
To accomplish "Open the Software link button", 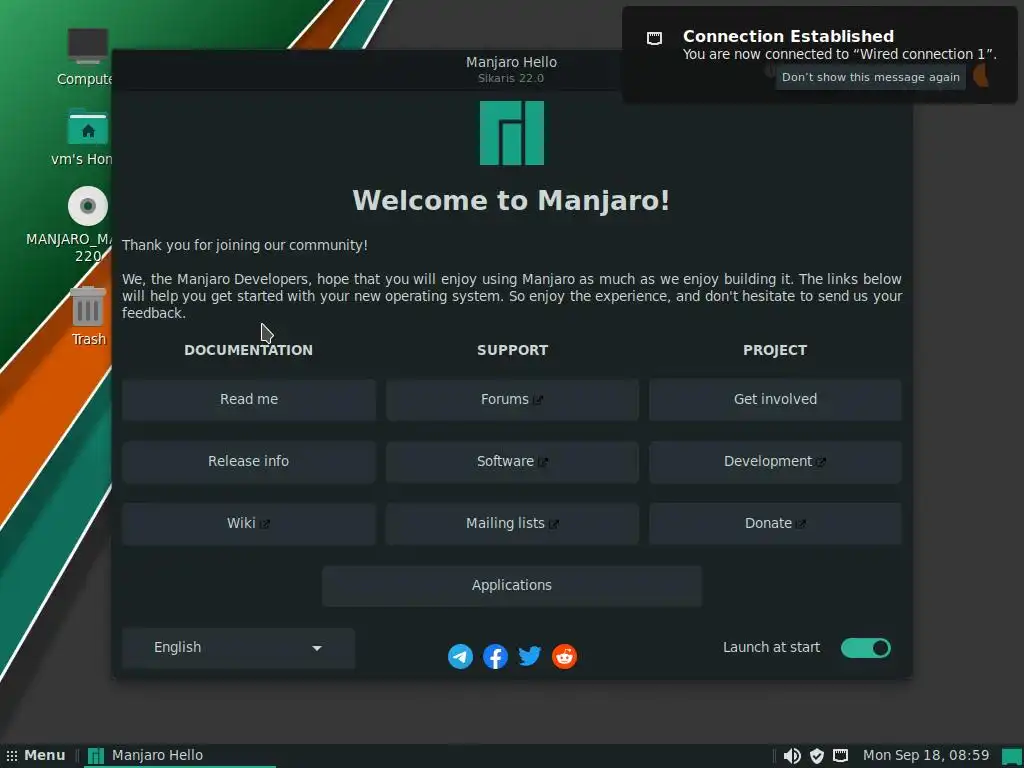I will click(512, 461).
